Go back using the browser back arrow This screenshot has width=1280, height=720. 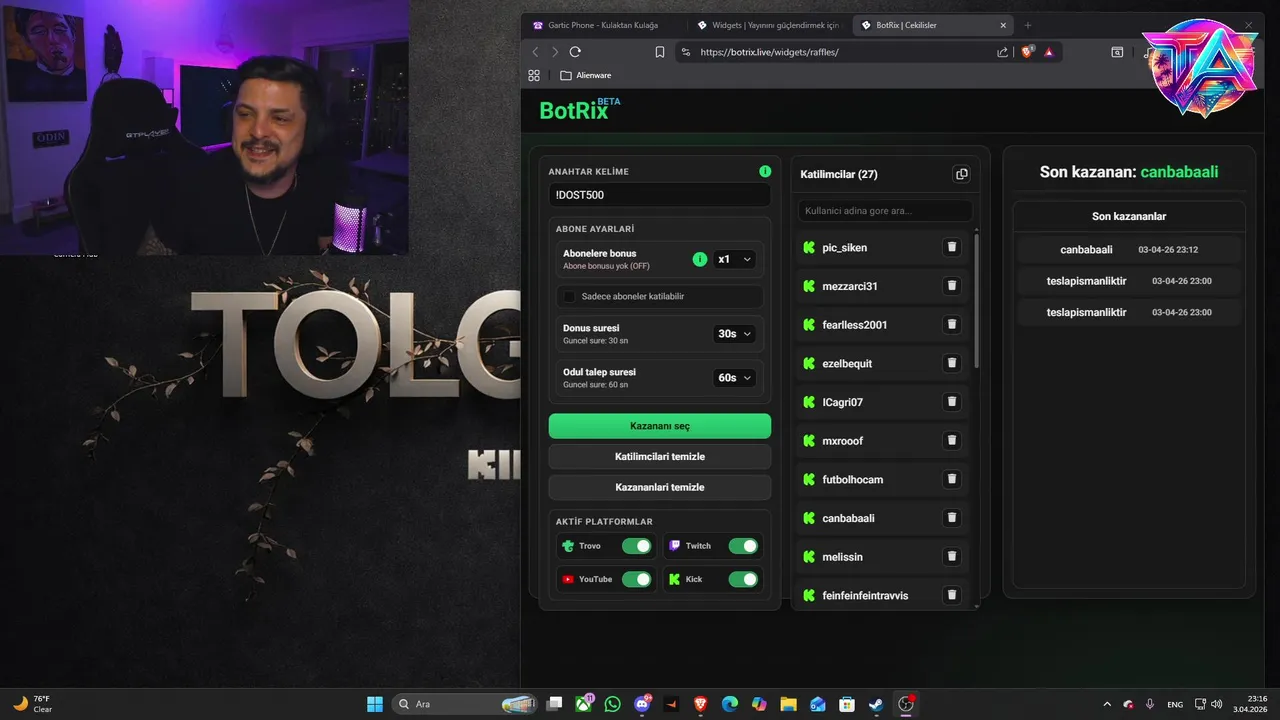[535, 52]
